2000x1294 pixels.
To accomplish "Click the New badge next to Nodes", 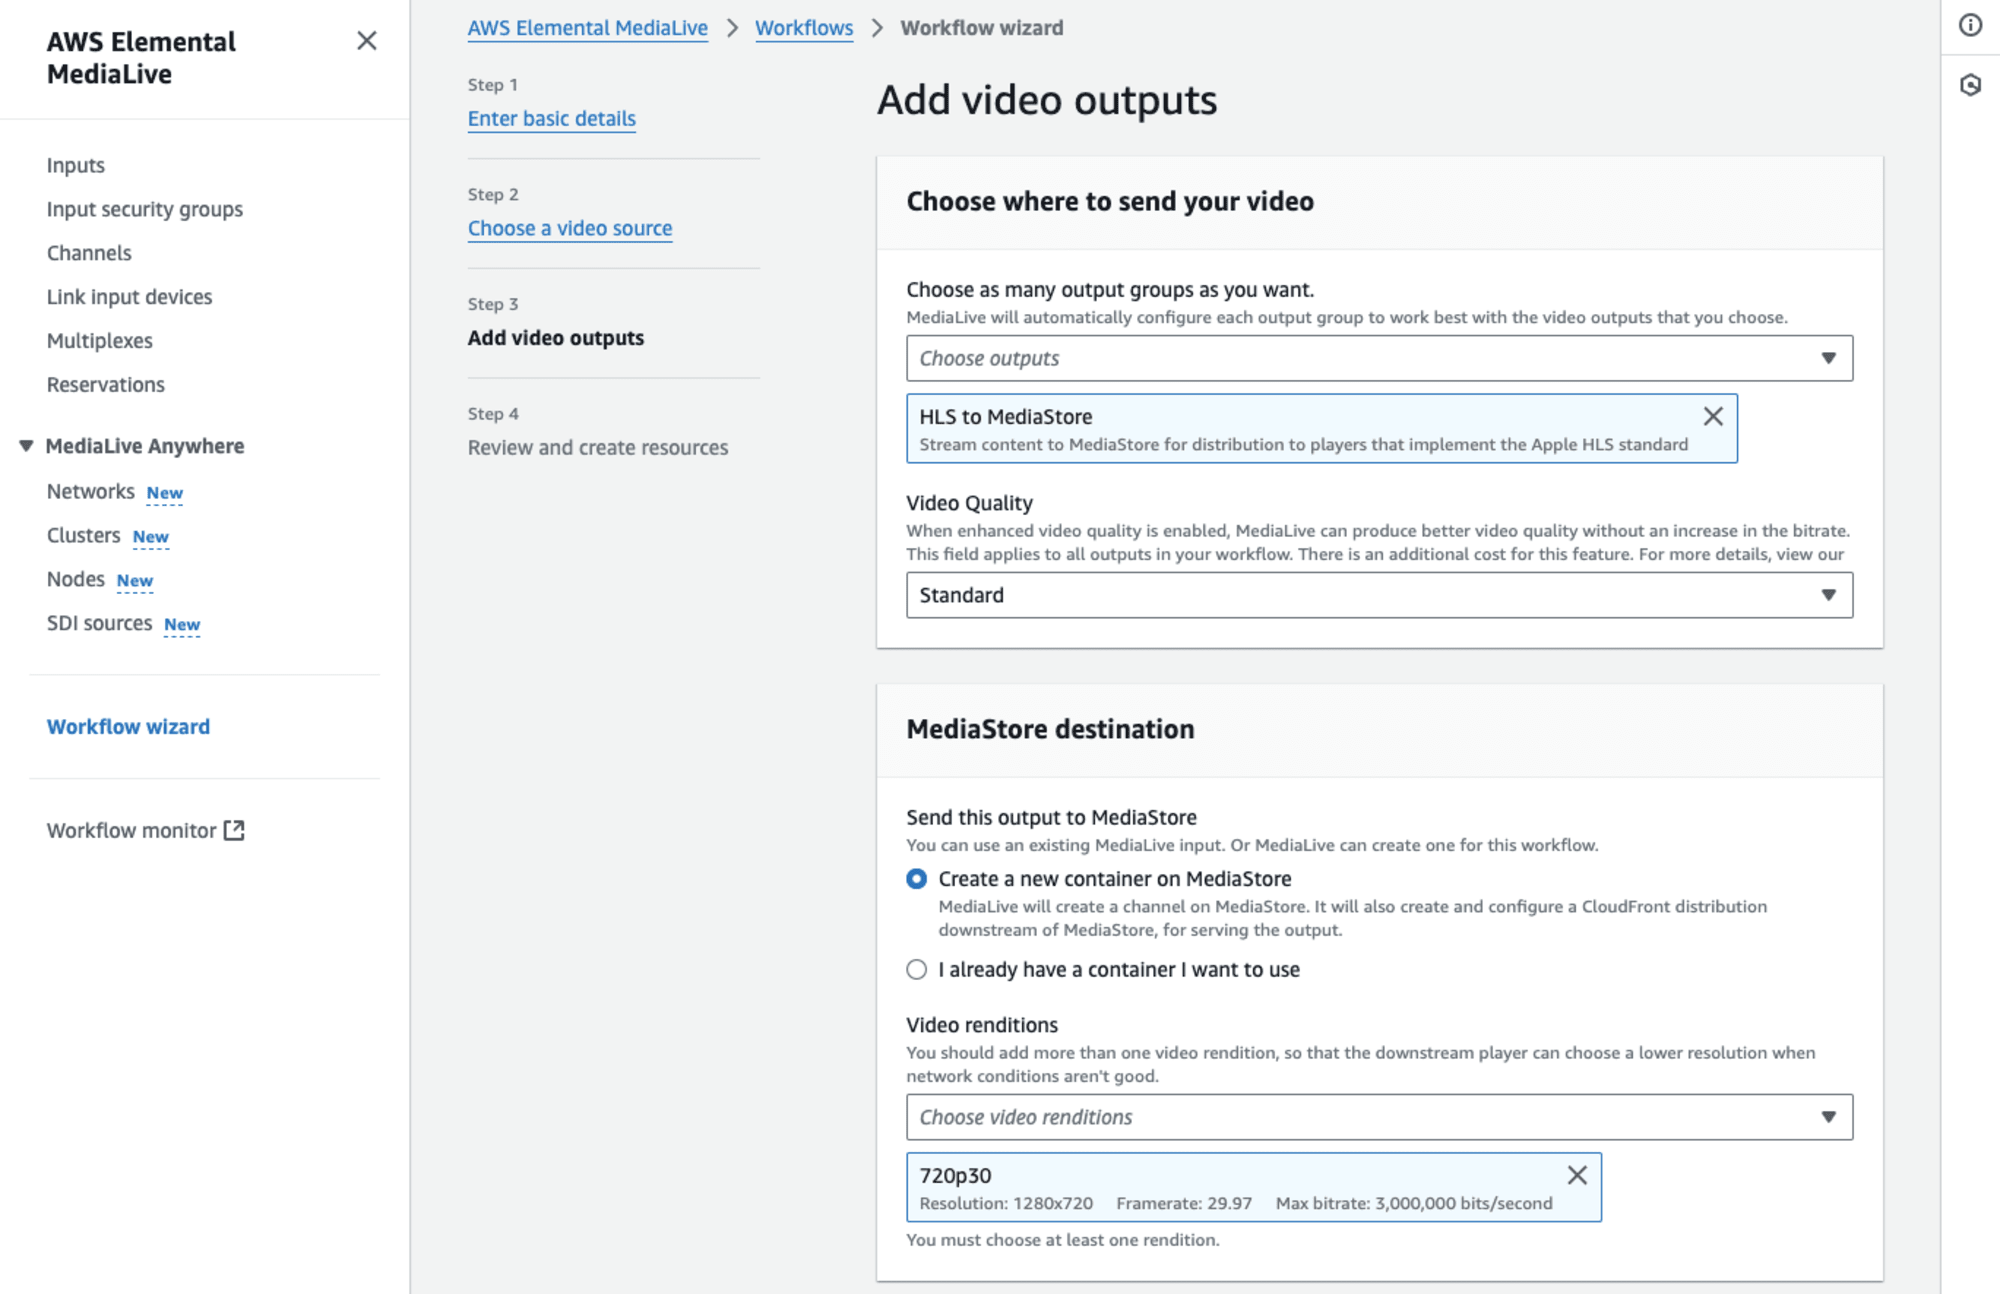I will (135, 581).
